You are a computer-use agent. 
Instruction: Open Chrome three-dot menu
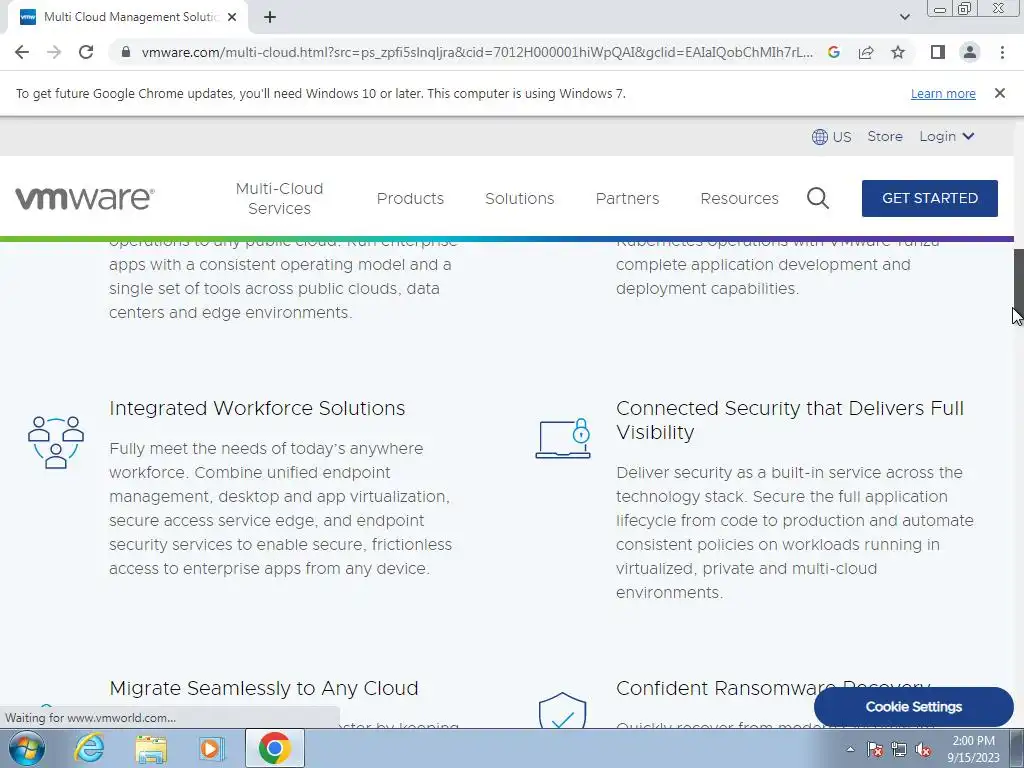(1002, 52)
